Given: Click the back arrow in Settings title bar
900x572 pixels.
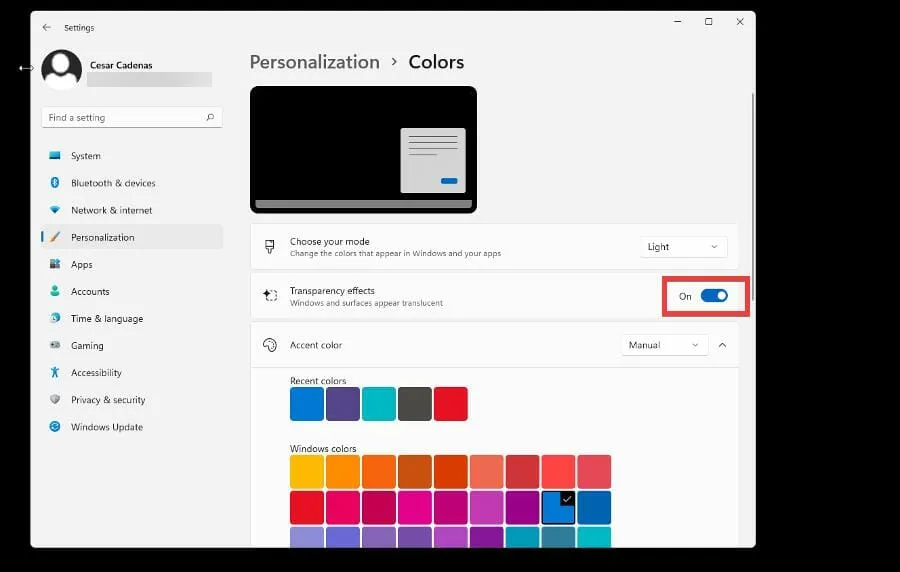Looking at the screenshot, I should click(46, 28).
